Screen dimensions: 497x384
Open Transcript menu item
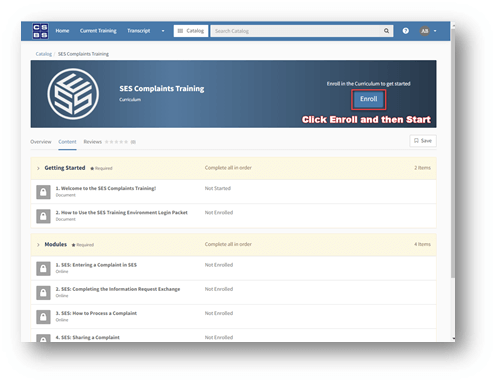139,31
